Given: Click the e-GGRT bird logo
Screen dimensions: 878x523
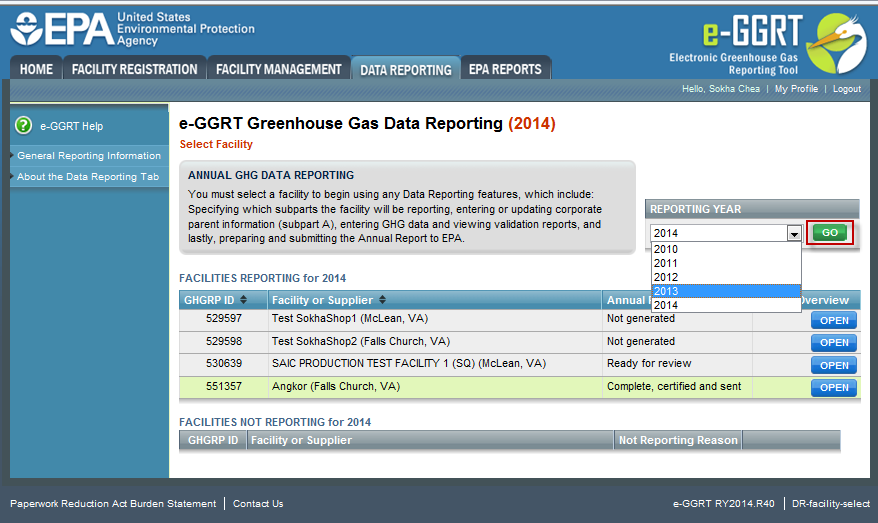Looking at the screenshot, I should point(837,43).
